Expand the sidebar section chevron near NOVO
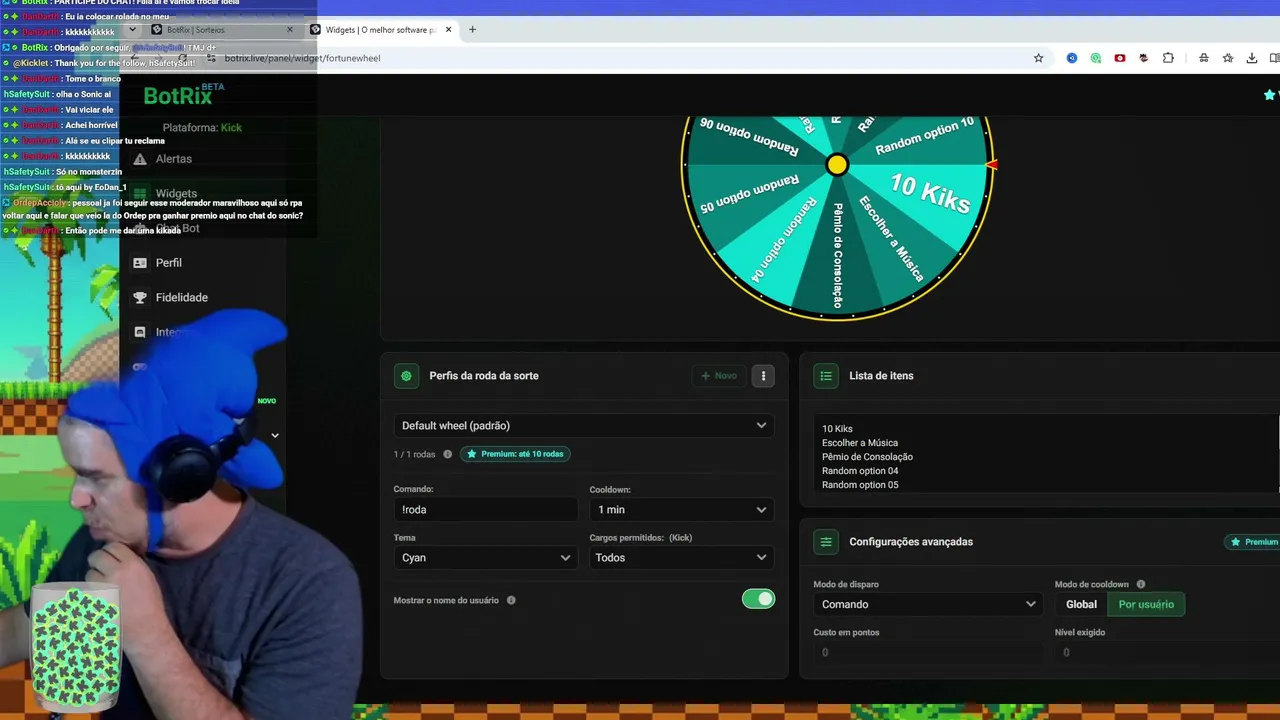 (275, 436)
